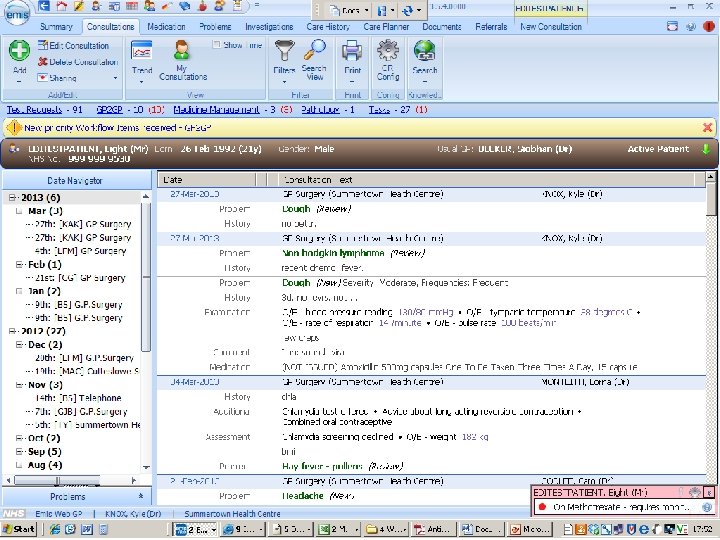Select 21st [CG] GP Surgery entry
Viewport: 720px width, 540px height.
coord(79,278)
